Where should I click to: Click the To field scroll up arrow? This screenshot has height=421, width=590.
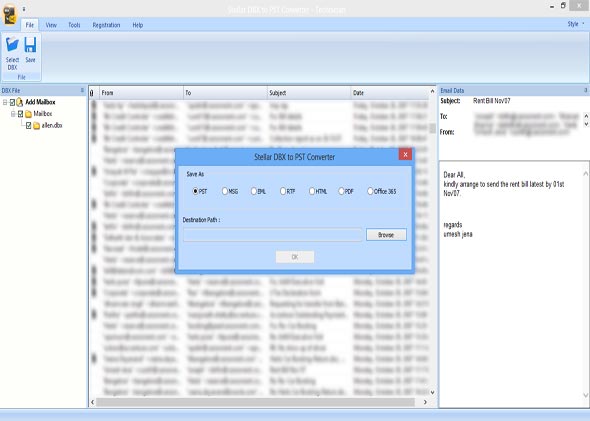586,115
